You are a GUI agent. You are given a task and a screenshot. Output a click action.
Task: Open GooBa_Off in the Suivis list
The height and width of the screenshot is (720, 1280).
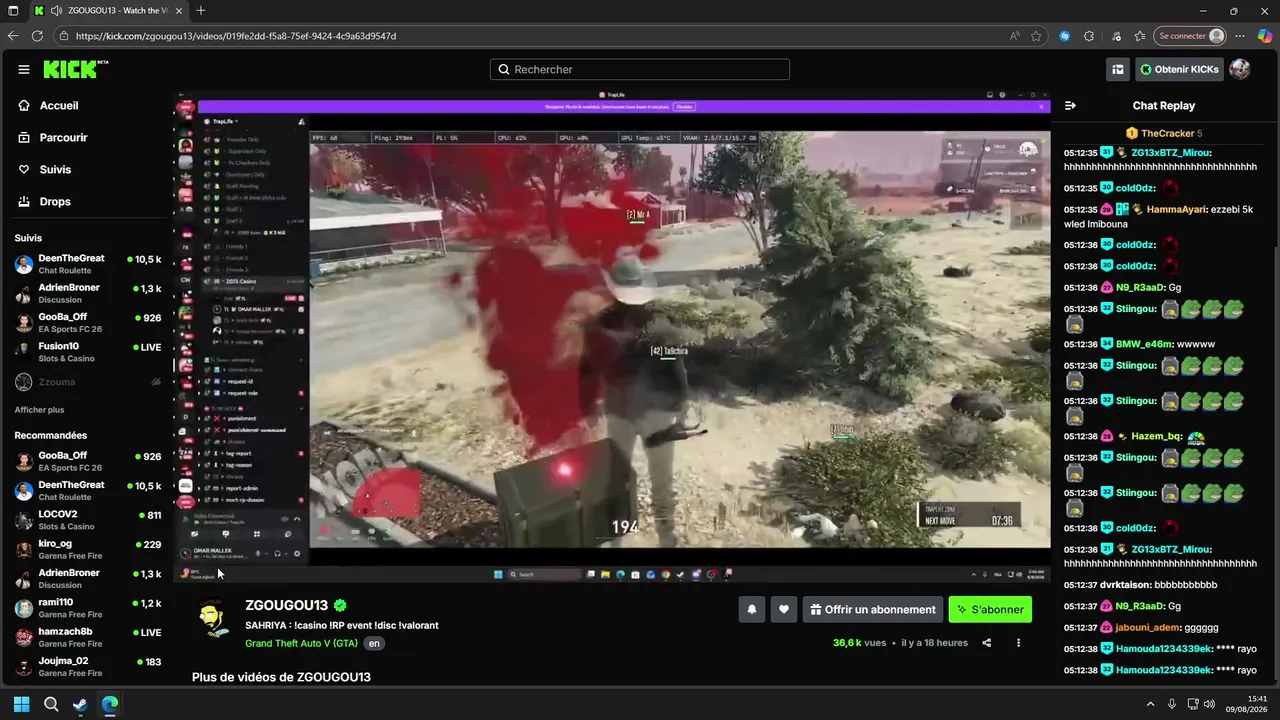(x=88, y=322)
